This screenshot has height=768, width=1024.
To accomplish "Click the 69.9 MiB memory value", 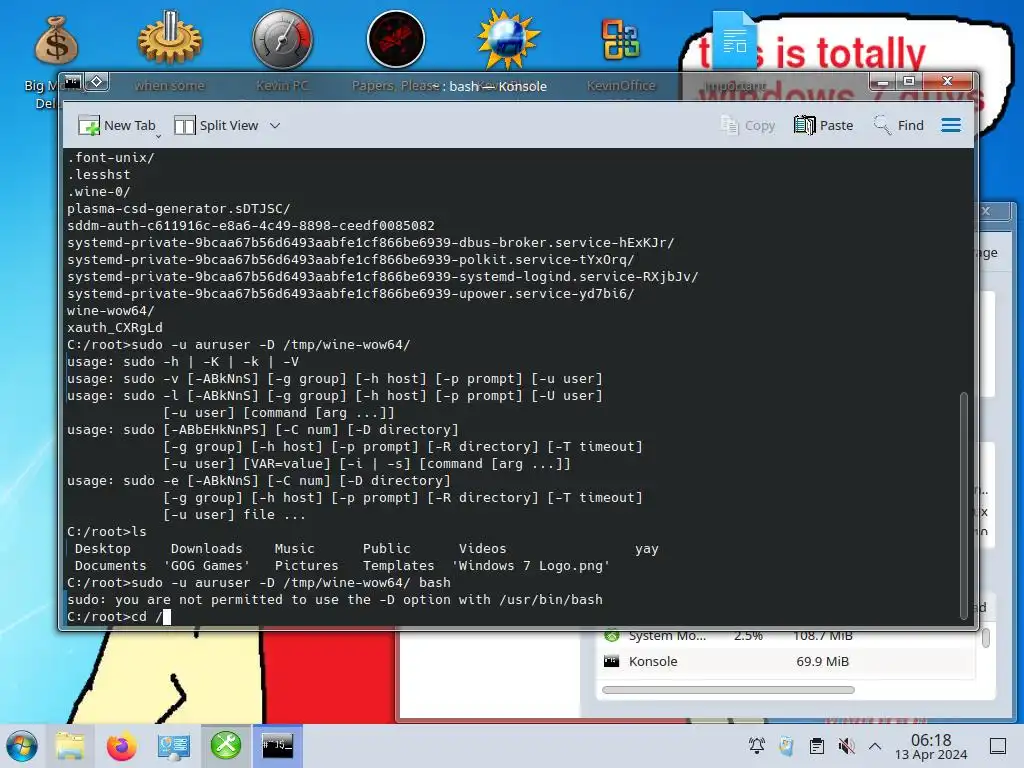I will tap(822, 662).
